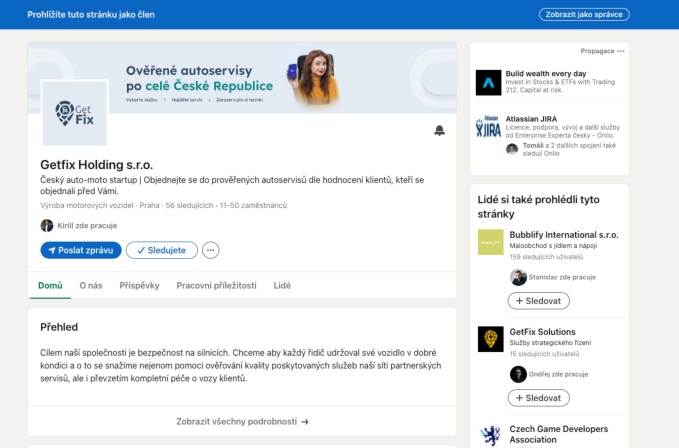Open the Propagace three-dot menu
The image size is (679, 448).
point(621,51)
